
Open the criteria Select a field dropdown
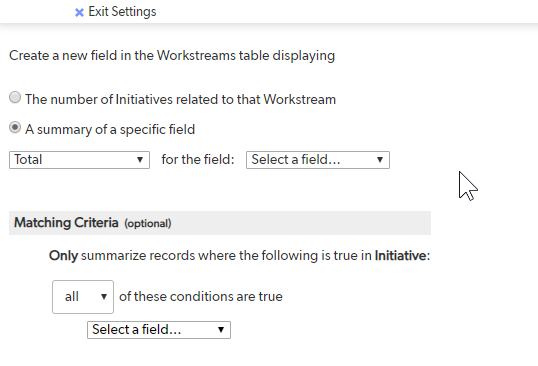point(159,330)
